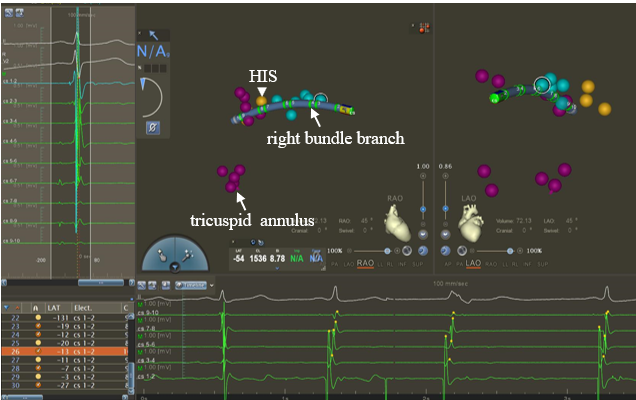Image resolution: width=636 pixels, height=400 pixels.
Task: Select point row 27 with LAT -11
Action: 65,360
